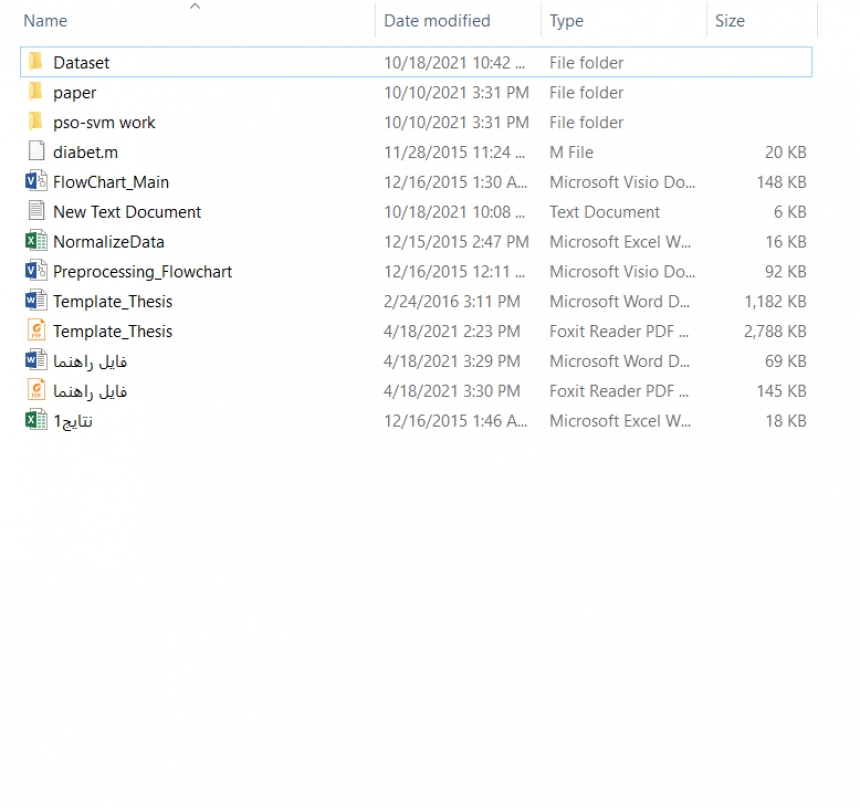
Task: Select the NormalizeData Excel icon
Action: pyautogui.click(x=36, y=241)
